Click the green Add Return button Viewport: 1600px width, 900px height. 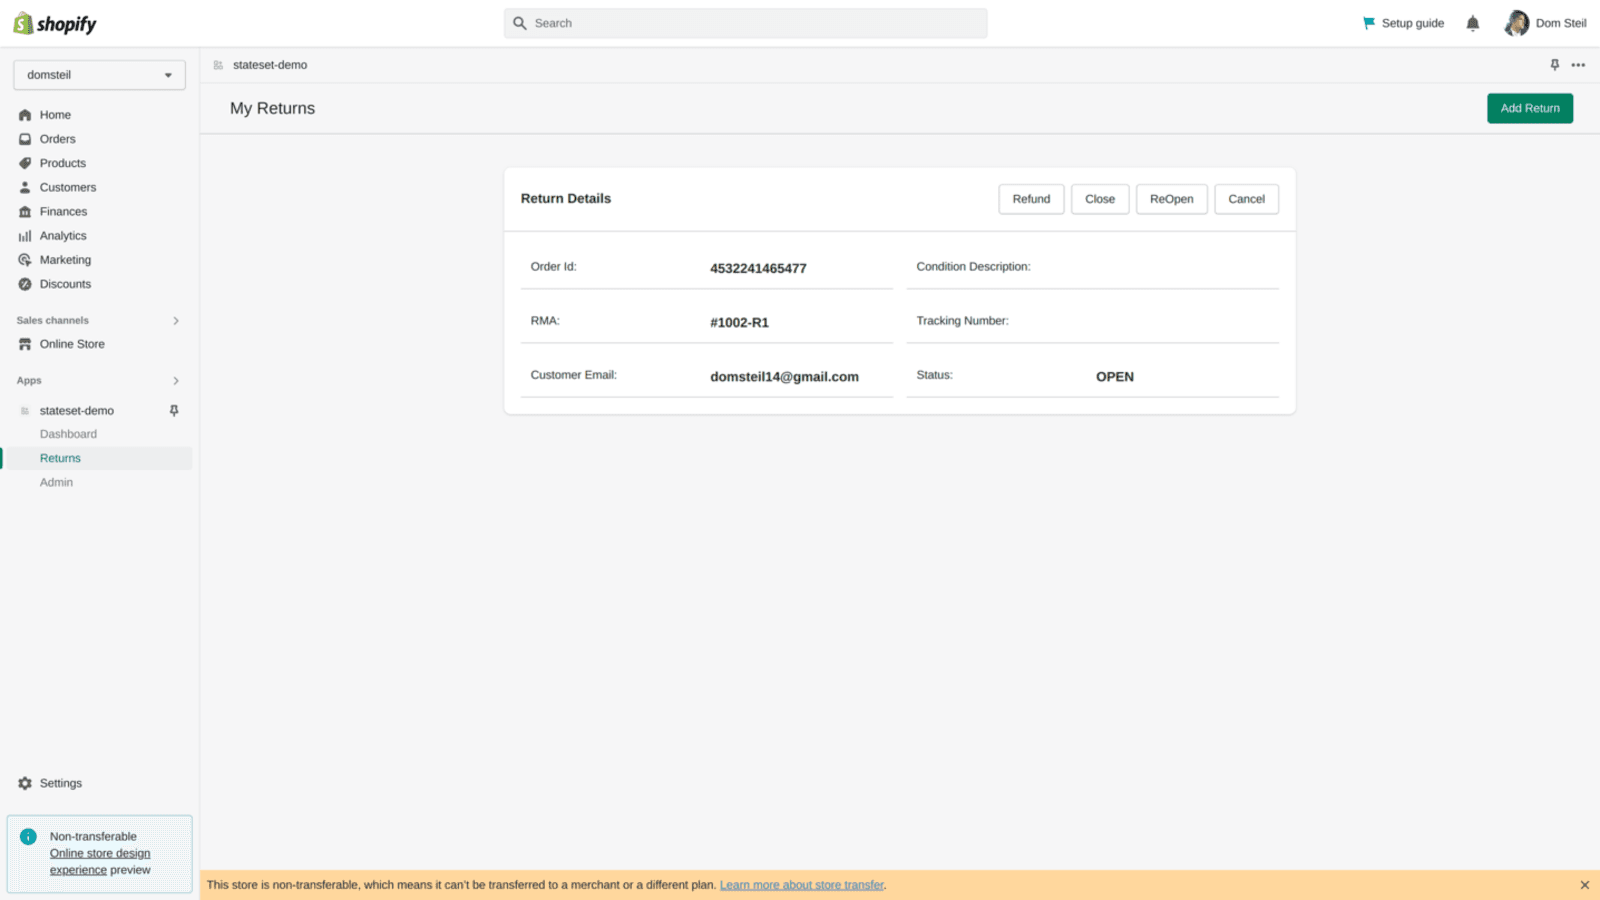[1529, 108]
